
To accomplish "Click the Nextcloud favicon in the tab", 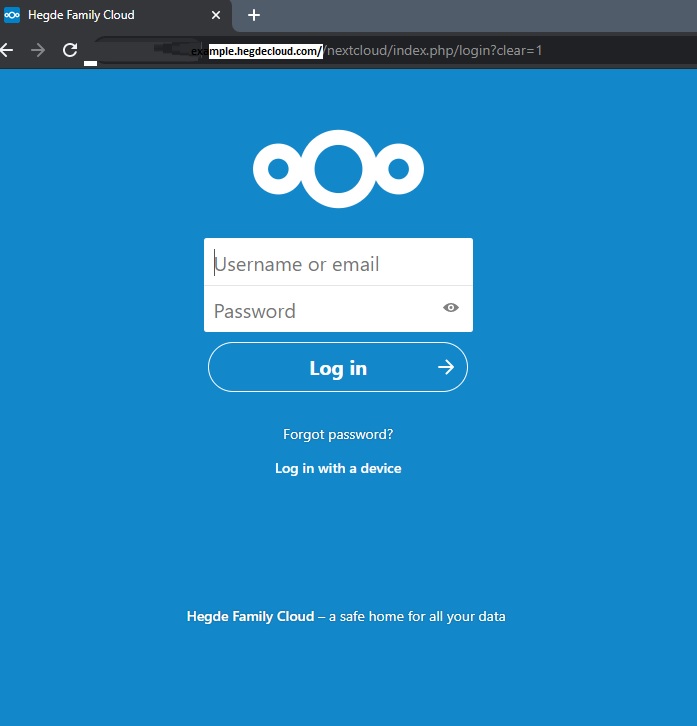I will tap(12, 15).
